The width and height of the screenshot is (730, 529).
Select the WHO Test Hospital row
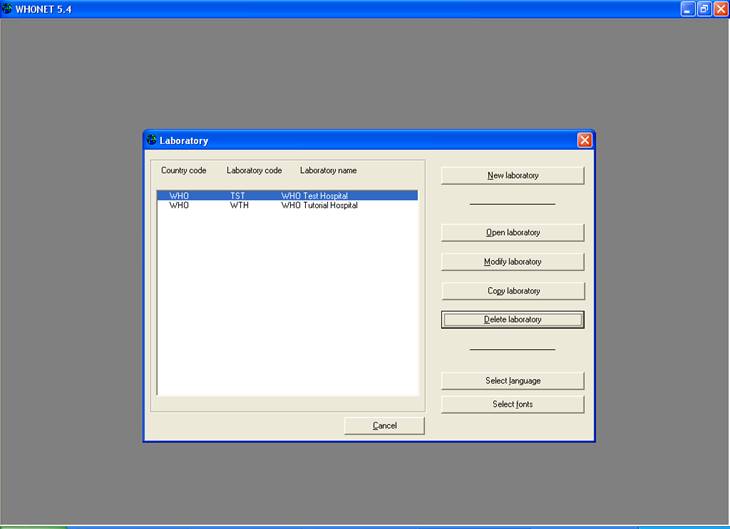pos(287,196)
